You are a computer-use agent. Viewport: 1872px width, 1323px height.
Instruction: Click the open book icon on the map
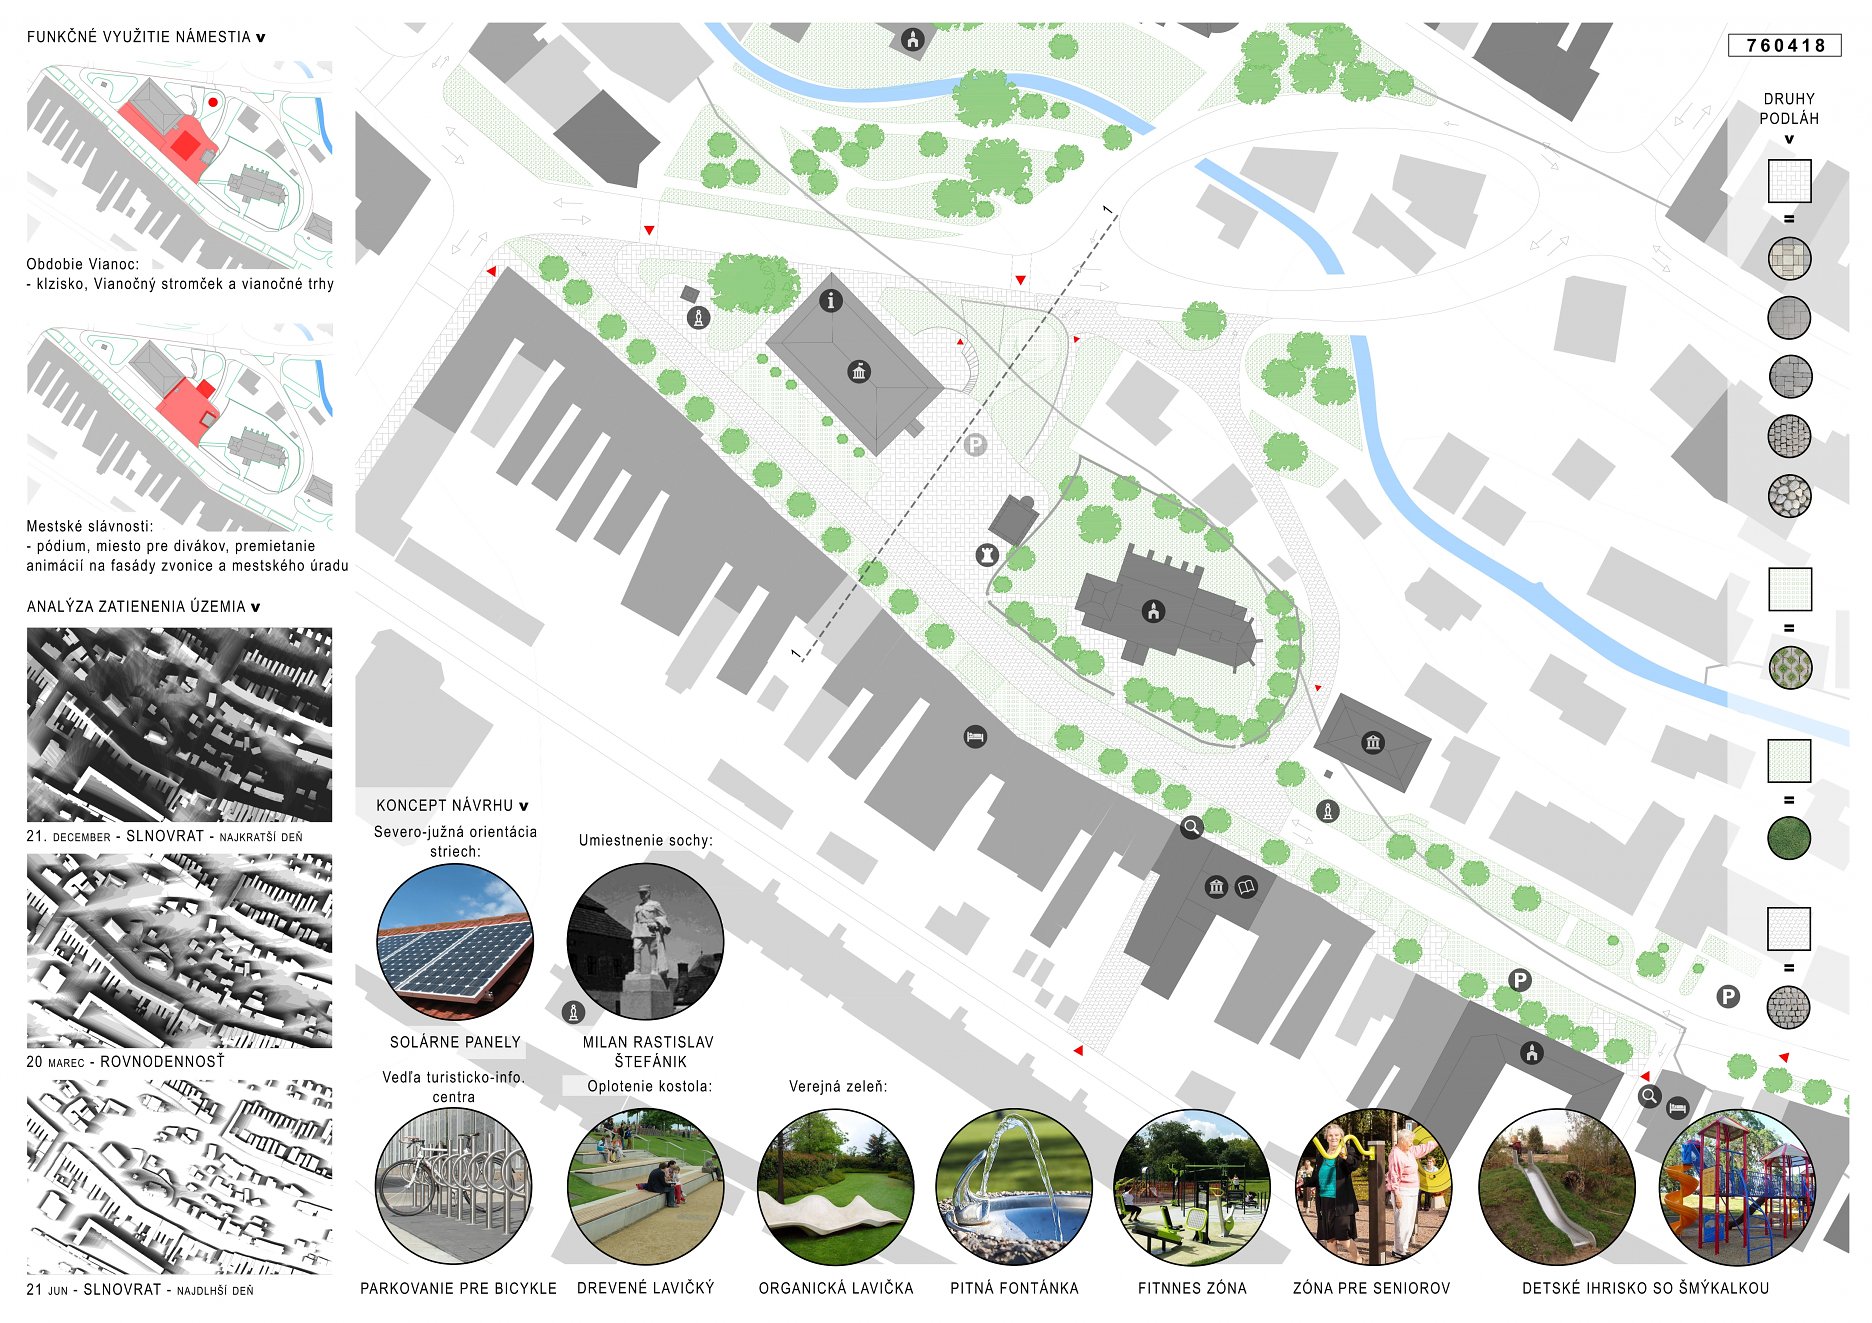point(1246,887)
